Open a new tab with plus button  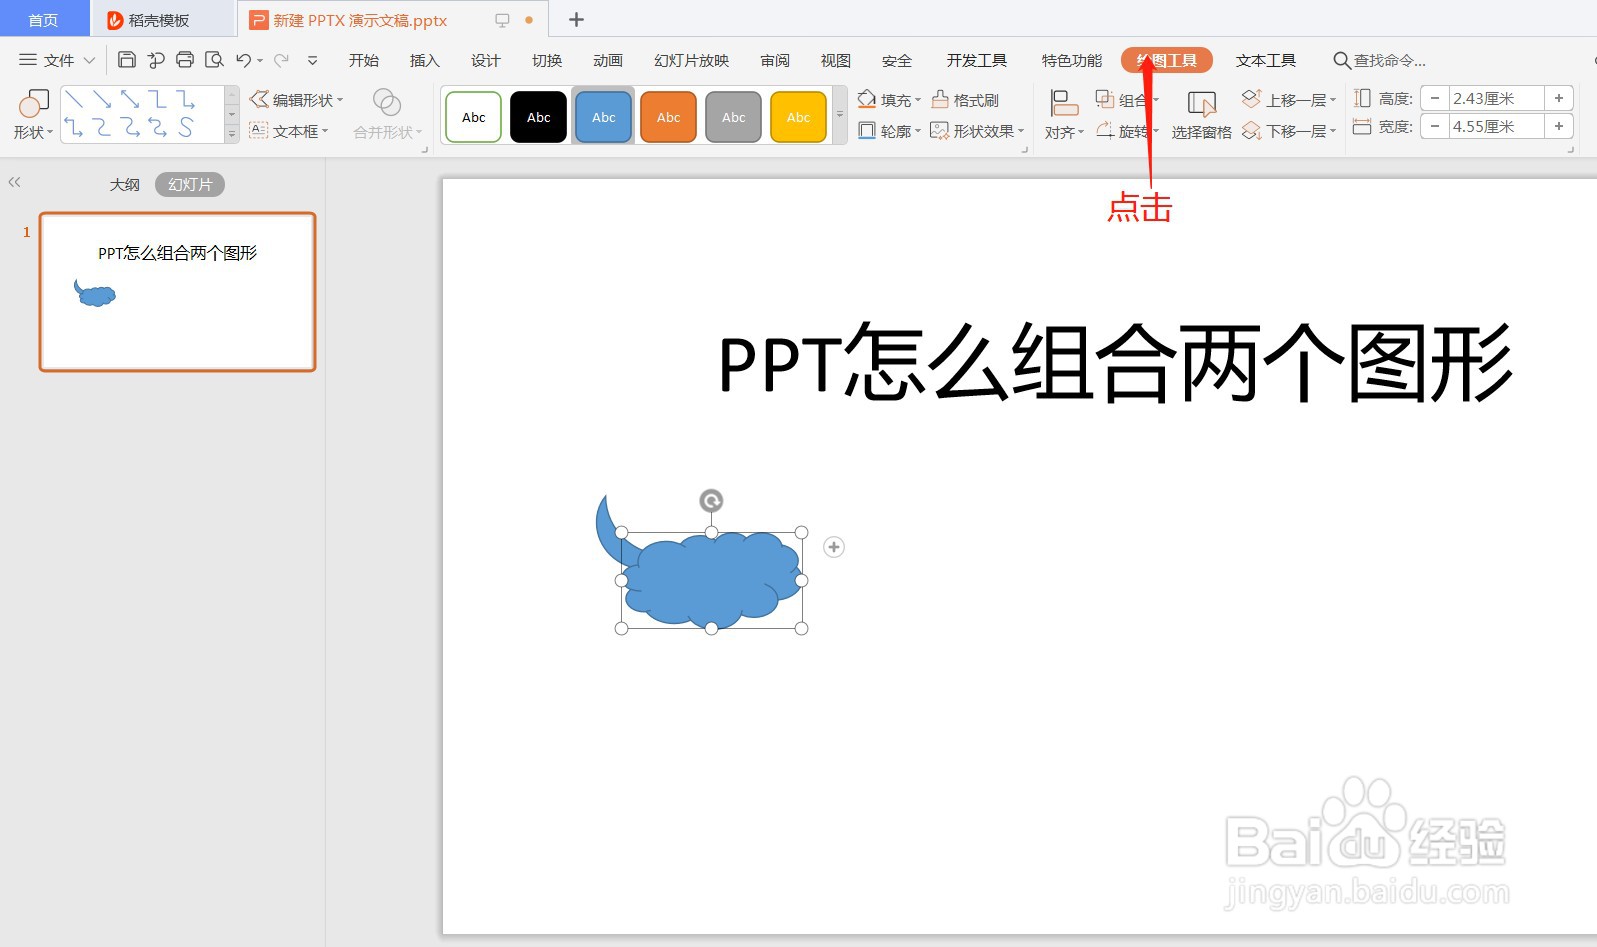click(x=576, y=20)
